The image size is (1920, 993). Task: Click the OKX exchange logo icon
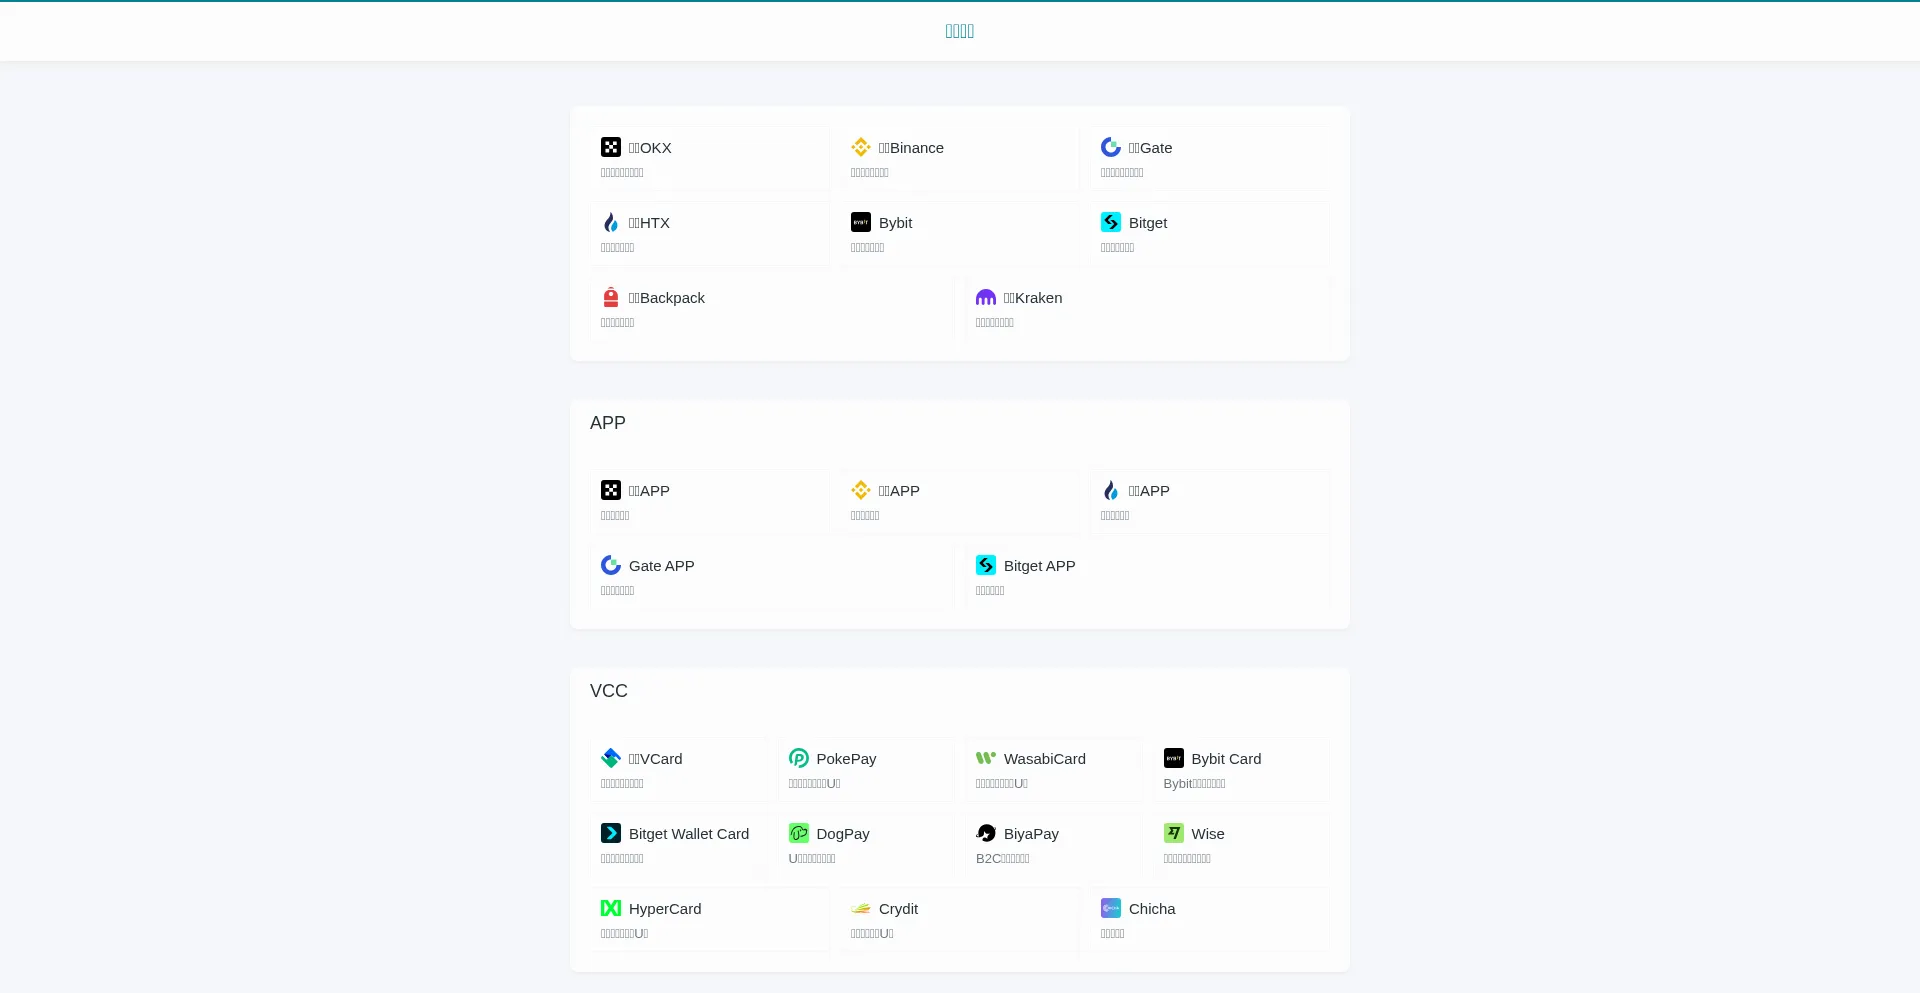coord(610,147)
